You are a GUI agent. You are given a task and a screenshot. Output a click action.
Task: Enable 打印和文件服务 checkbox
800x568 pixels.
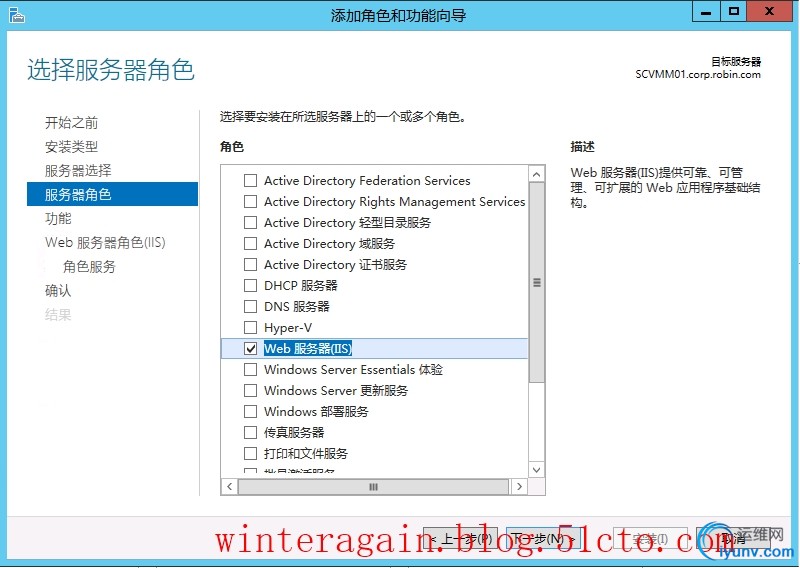click(x=251, y=453)
